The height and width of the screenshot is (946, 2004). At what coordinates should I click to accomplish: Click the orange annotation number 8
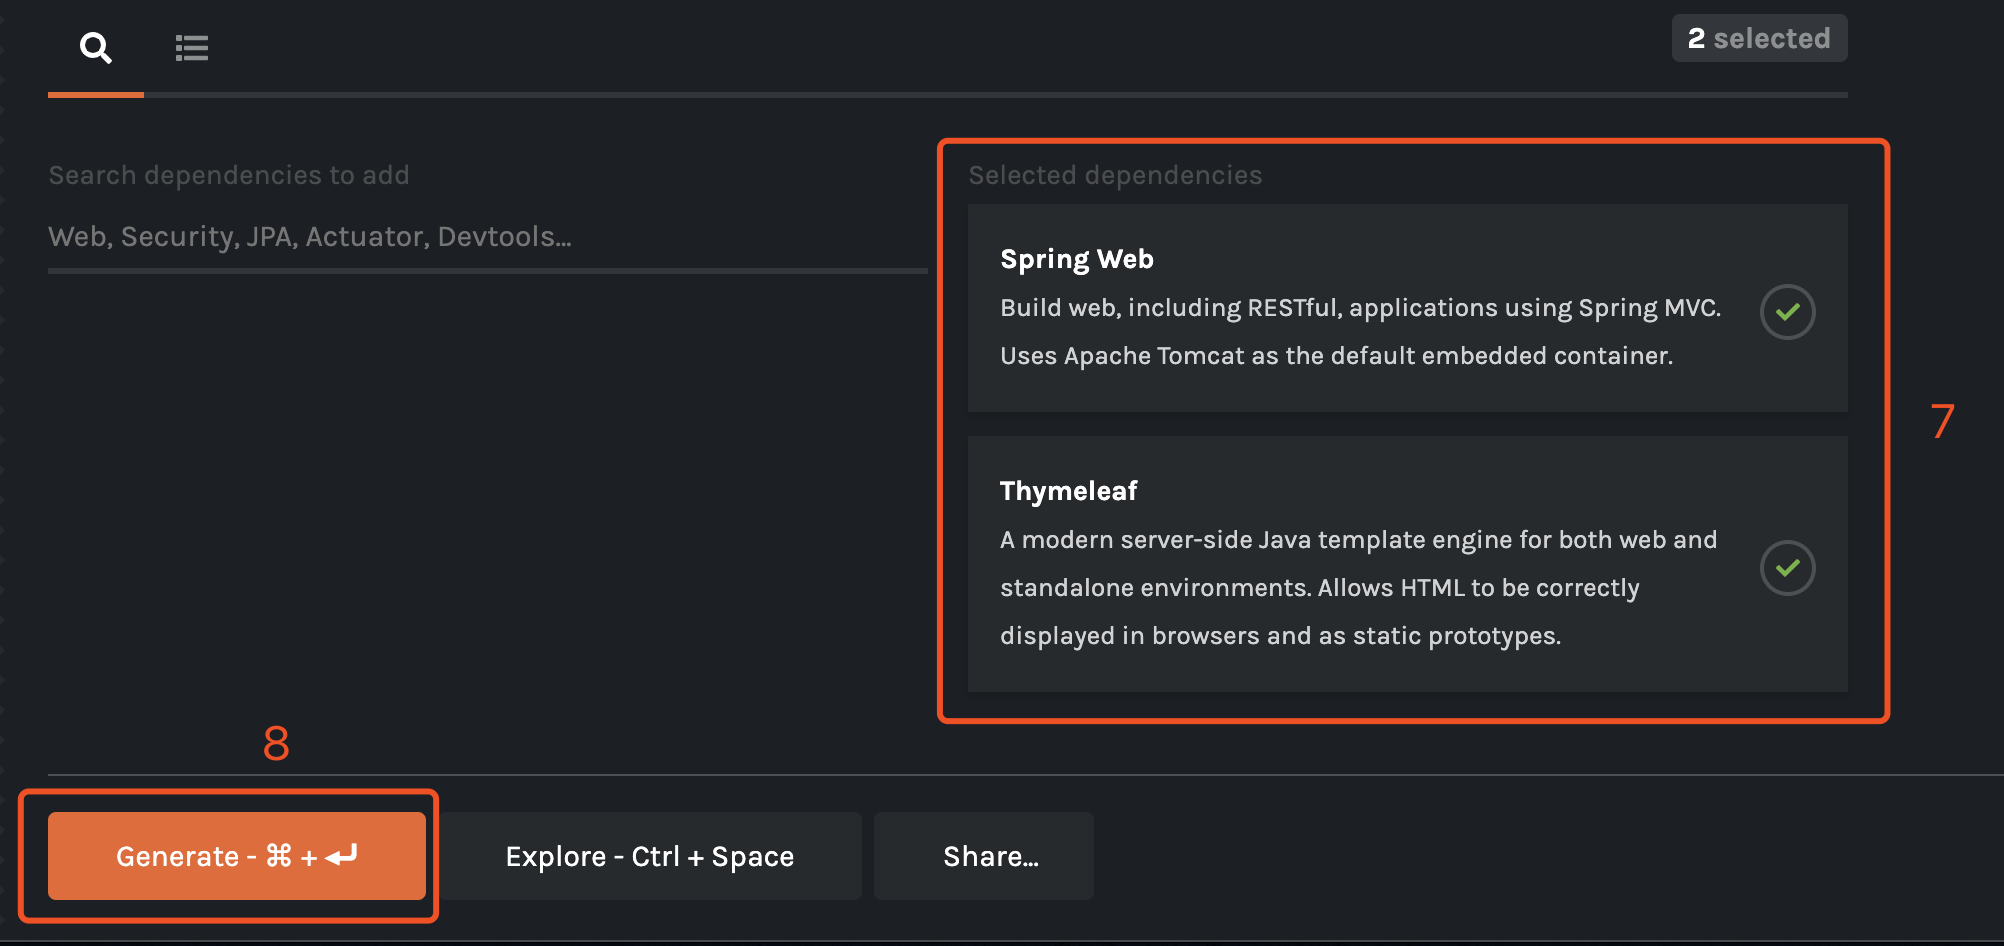[x=276, y=743]
